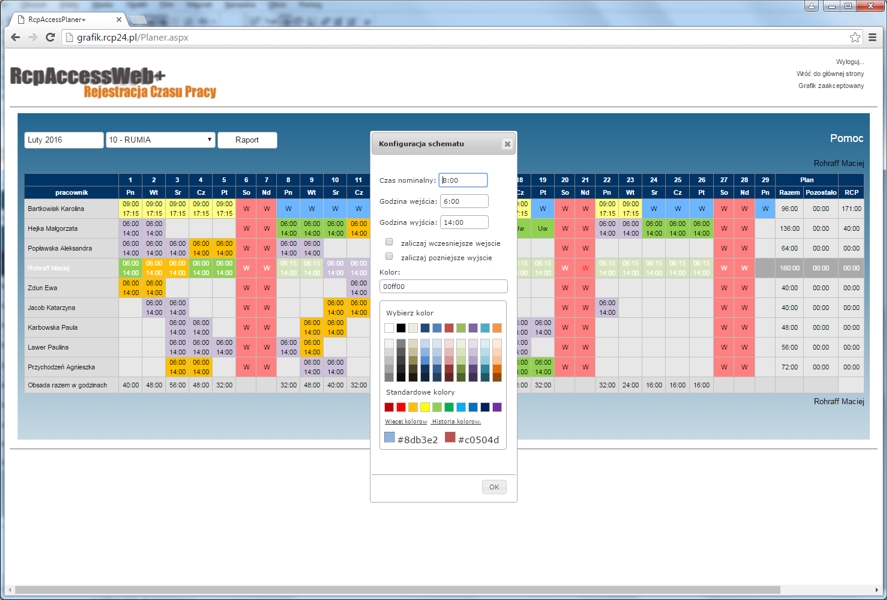Close the Konfiguracja schematu dialog
This screenshot has width=887, height=600.
pos(507,144)
